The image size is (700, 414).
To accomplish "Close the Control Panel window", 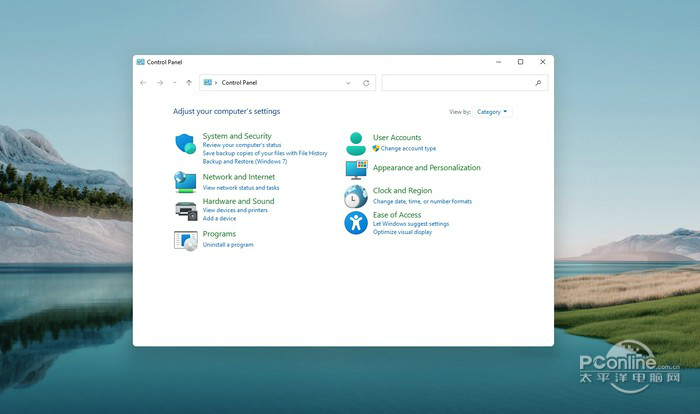I will point(543,62).
